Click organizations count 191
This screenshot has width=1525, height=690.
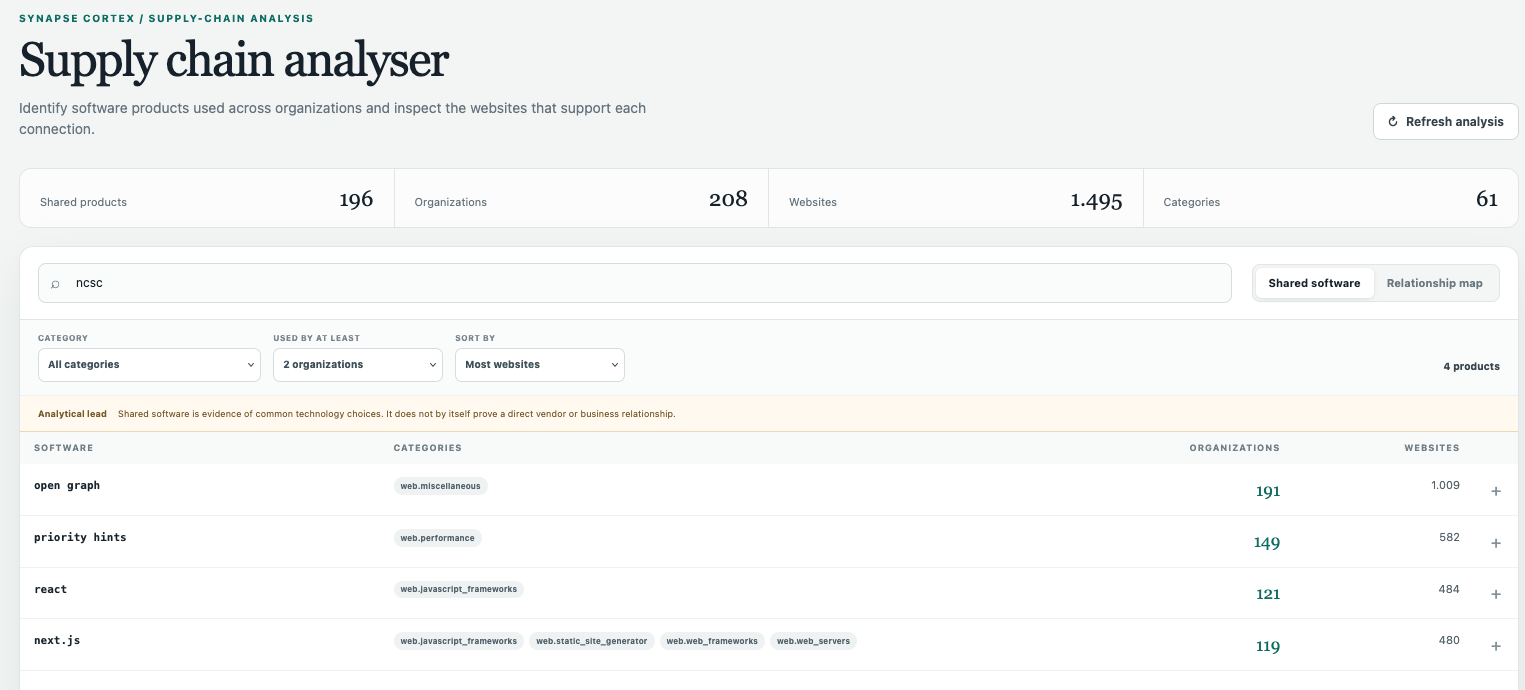pos(1268,491)
